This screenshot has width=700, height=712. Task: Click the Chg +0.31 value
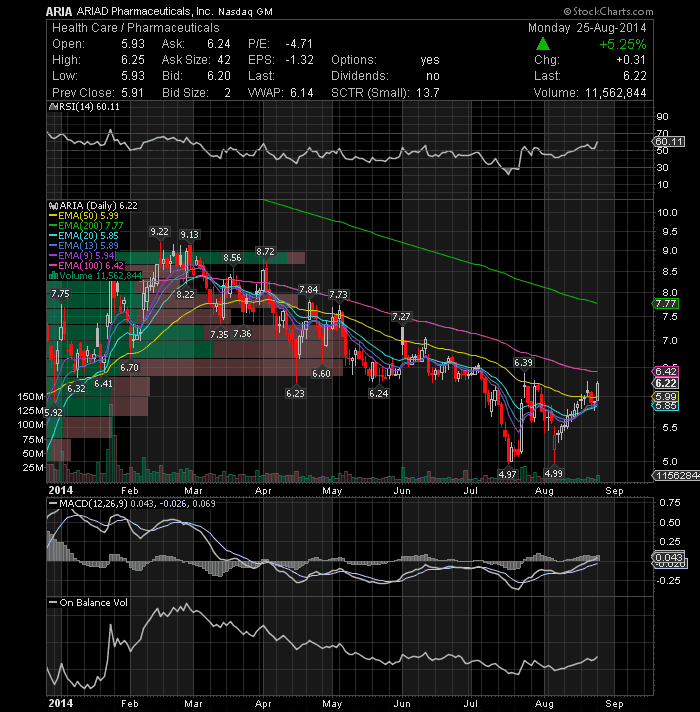pos(631,60)
